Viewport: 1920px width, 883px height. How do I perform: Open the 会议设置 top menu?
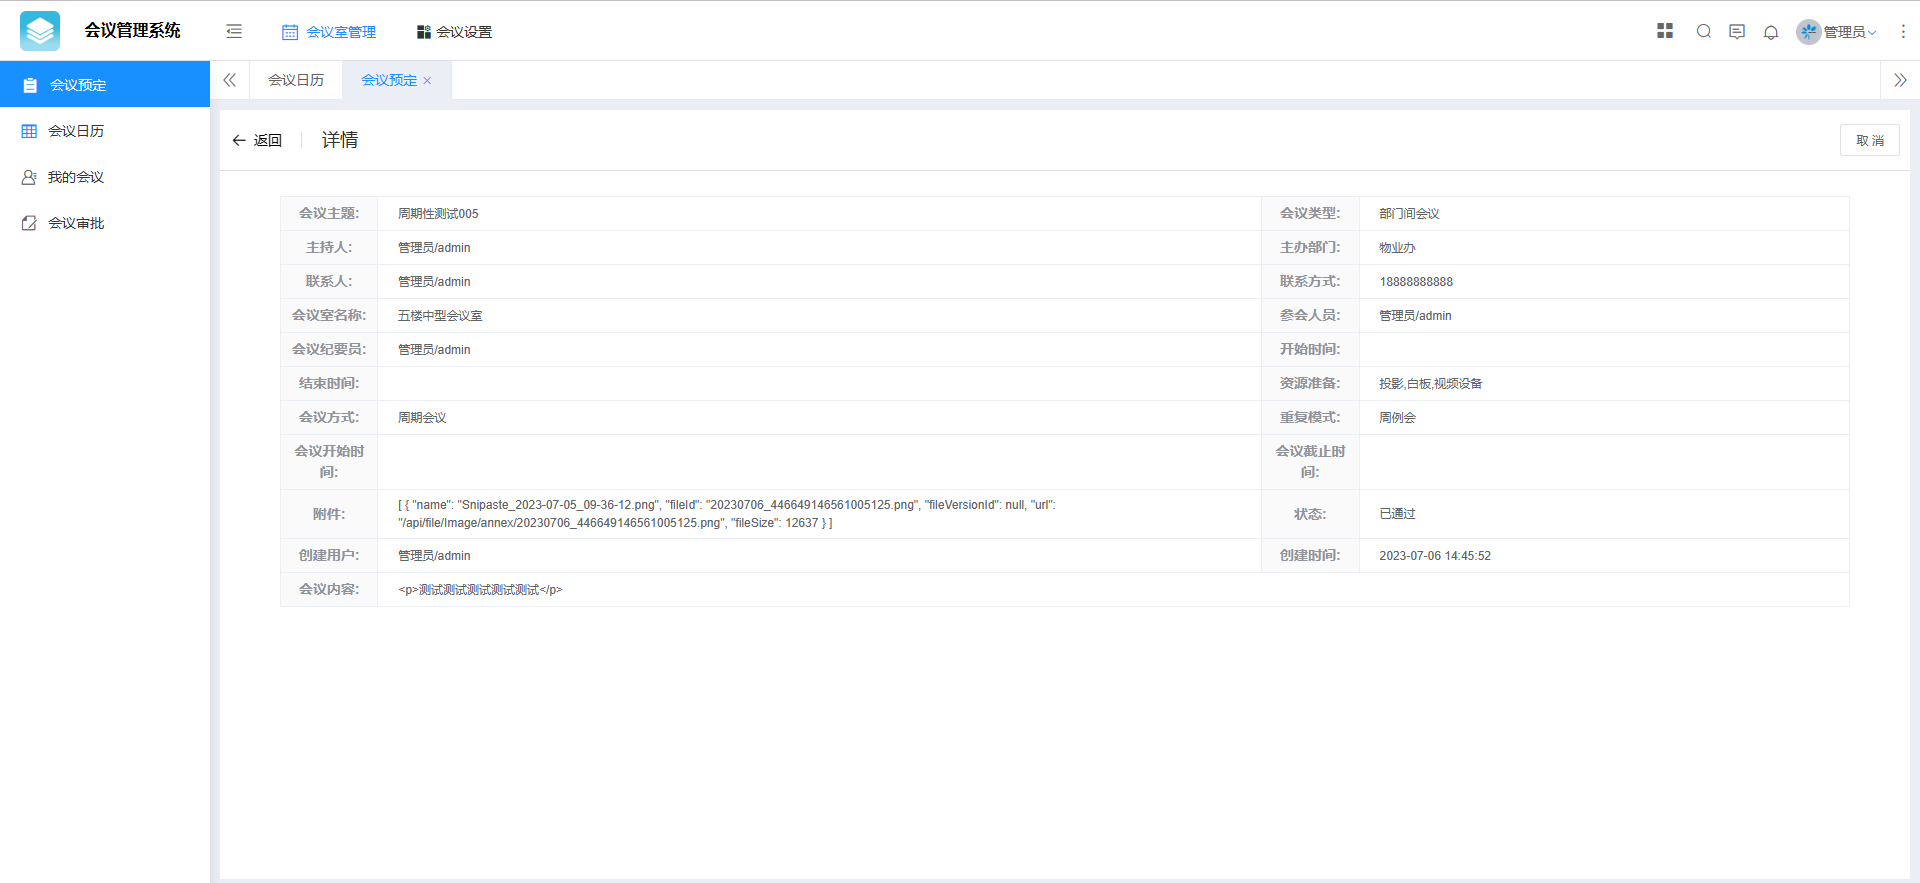tap(454, 32)
